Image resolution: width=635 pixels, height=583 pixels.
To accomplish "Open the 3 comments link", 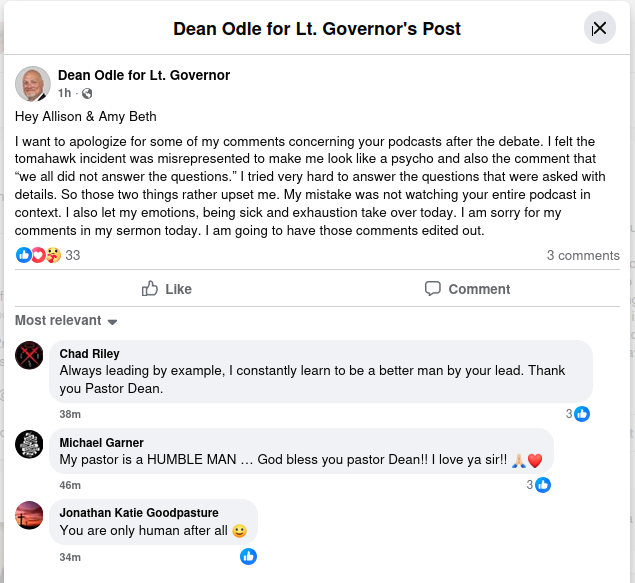I will click(583, 255).
